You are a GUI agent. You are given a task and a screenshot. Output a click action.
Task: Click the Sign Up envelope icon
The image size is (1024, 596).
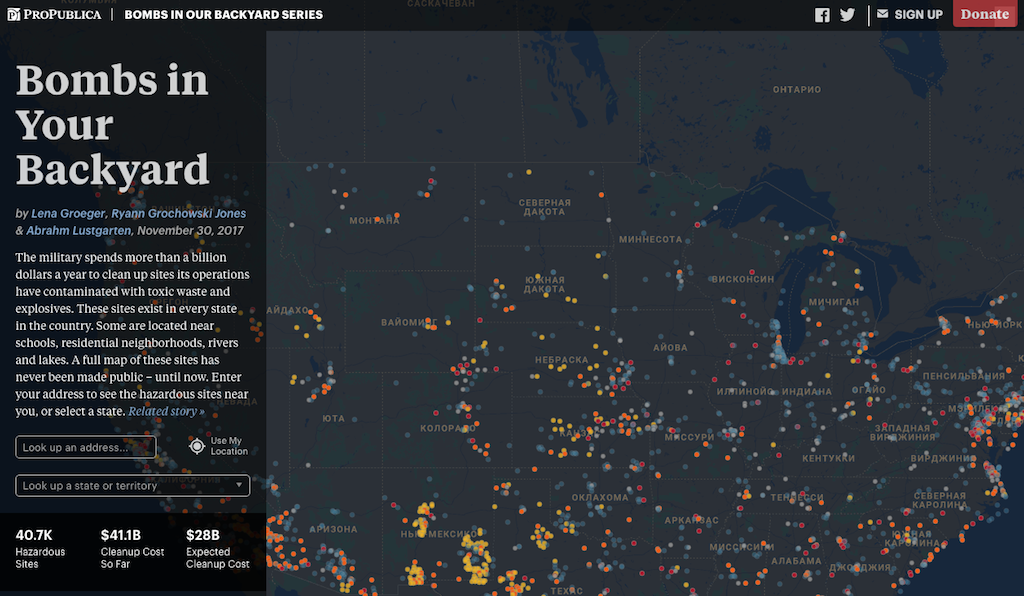(x=882, y=14)
